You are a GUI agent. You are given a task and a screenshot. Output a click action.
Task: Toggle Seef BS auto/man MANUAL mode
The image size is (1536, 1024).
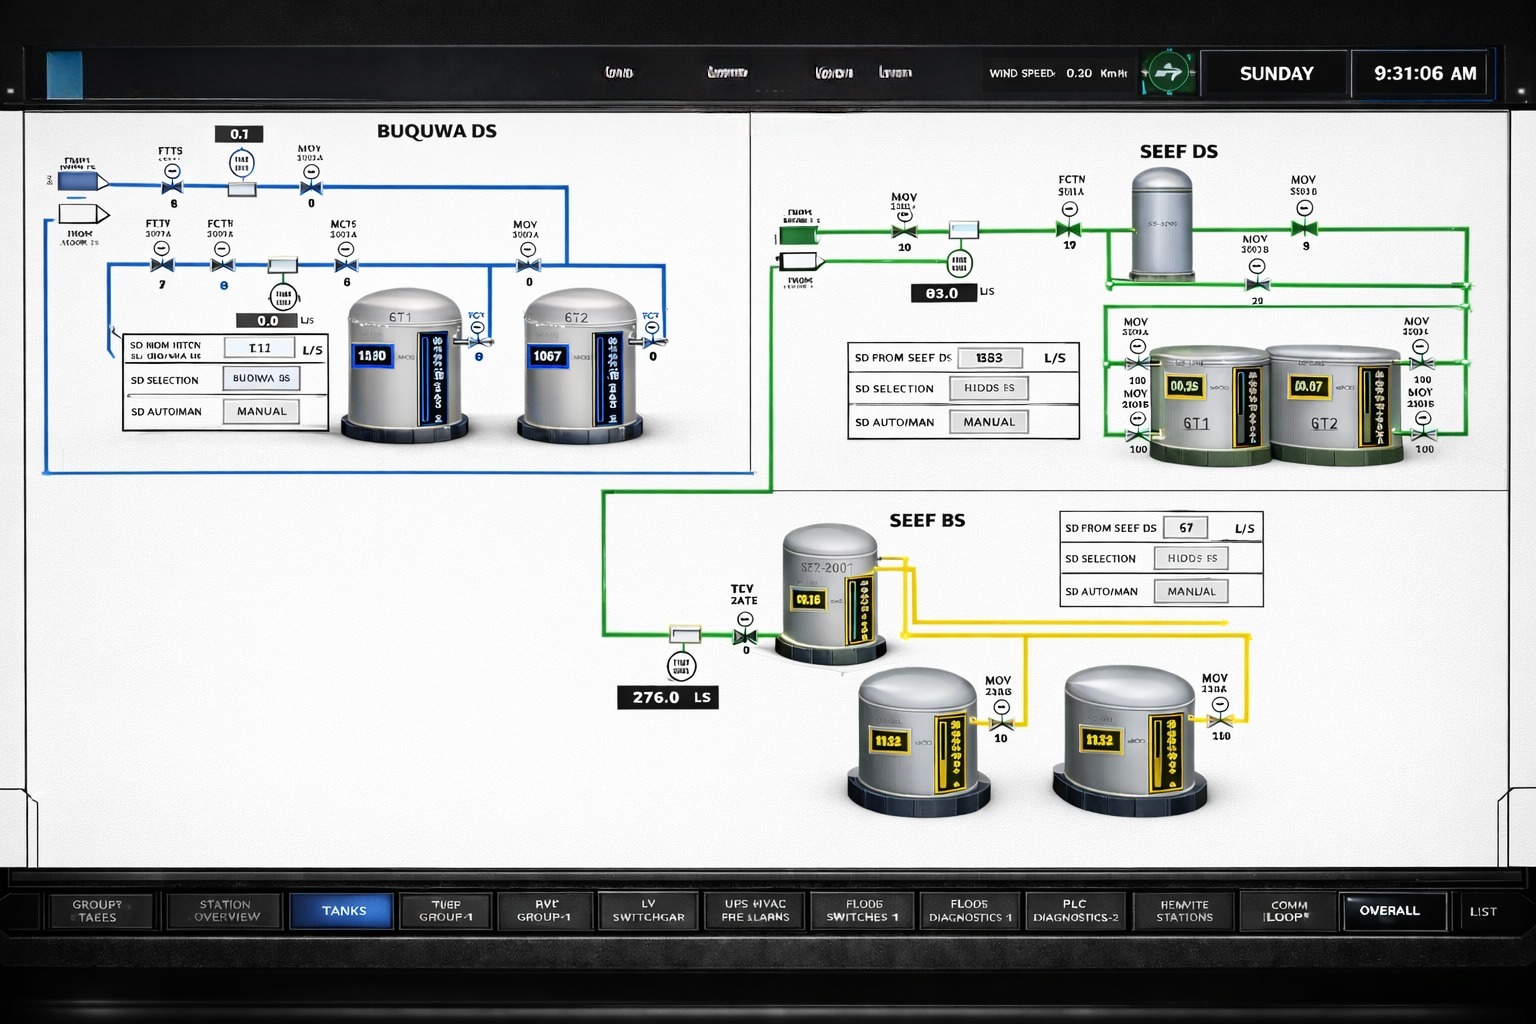(x=1190, y=591)
